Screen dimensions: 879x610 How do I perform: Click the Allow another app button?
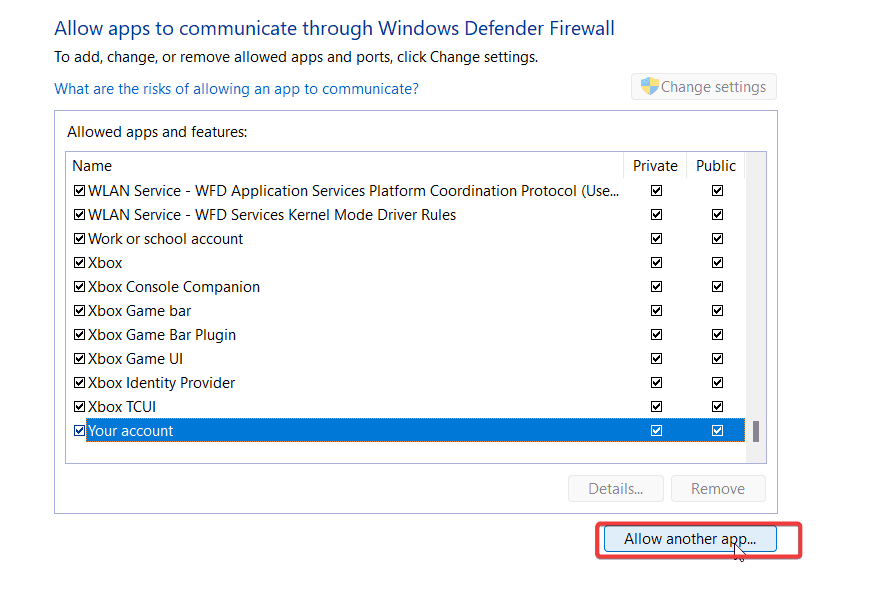pyautogui.click(x=690, y=539)
